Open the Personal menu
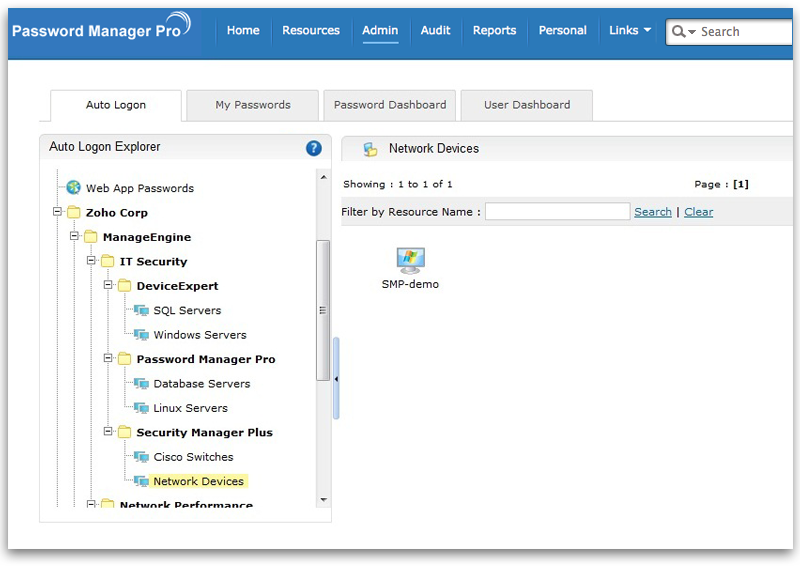This screenshot has height=569, width=800. pyautogui.click(x=563, y=31)
